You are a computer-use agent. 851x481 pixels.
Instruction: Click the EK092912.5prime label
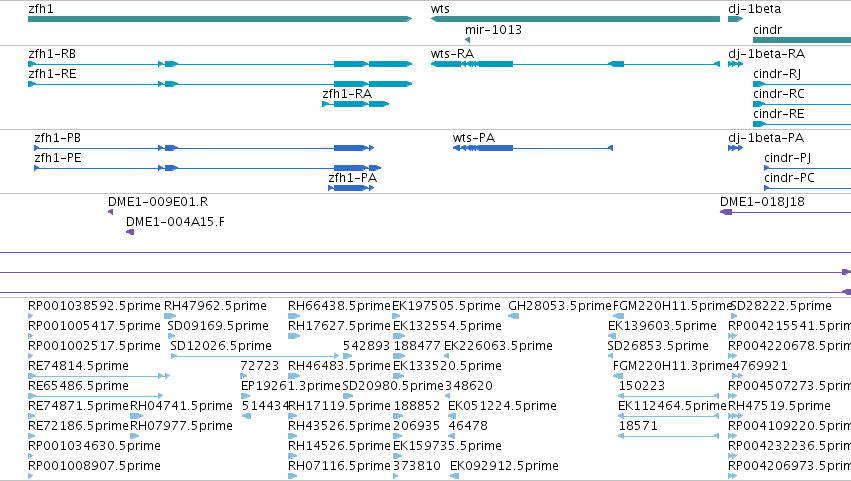(x=504, y=466)
